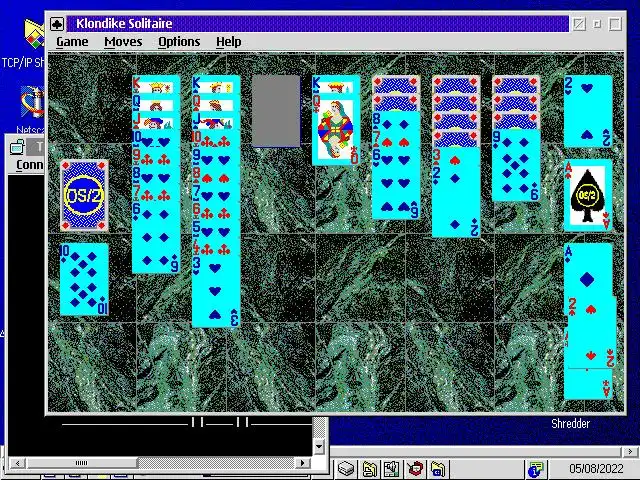The height and width of the screenshot is (480, 640).
Task: Click the Ace of diamonds foundation card
Action: point(588,269)
